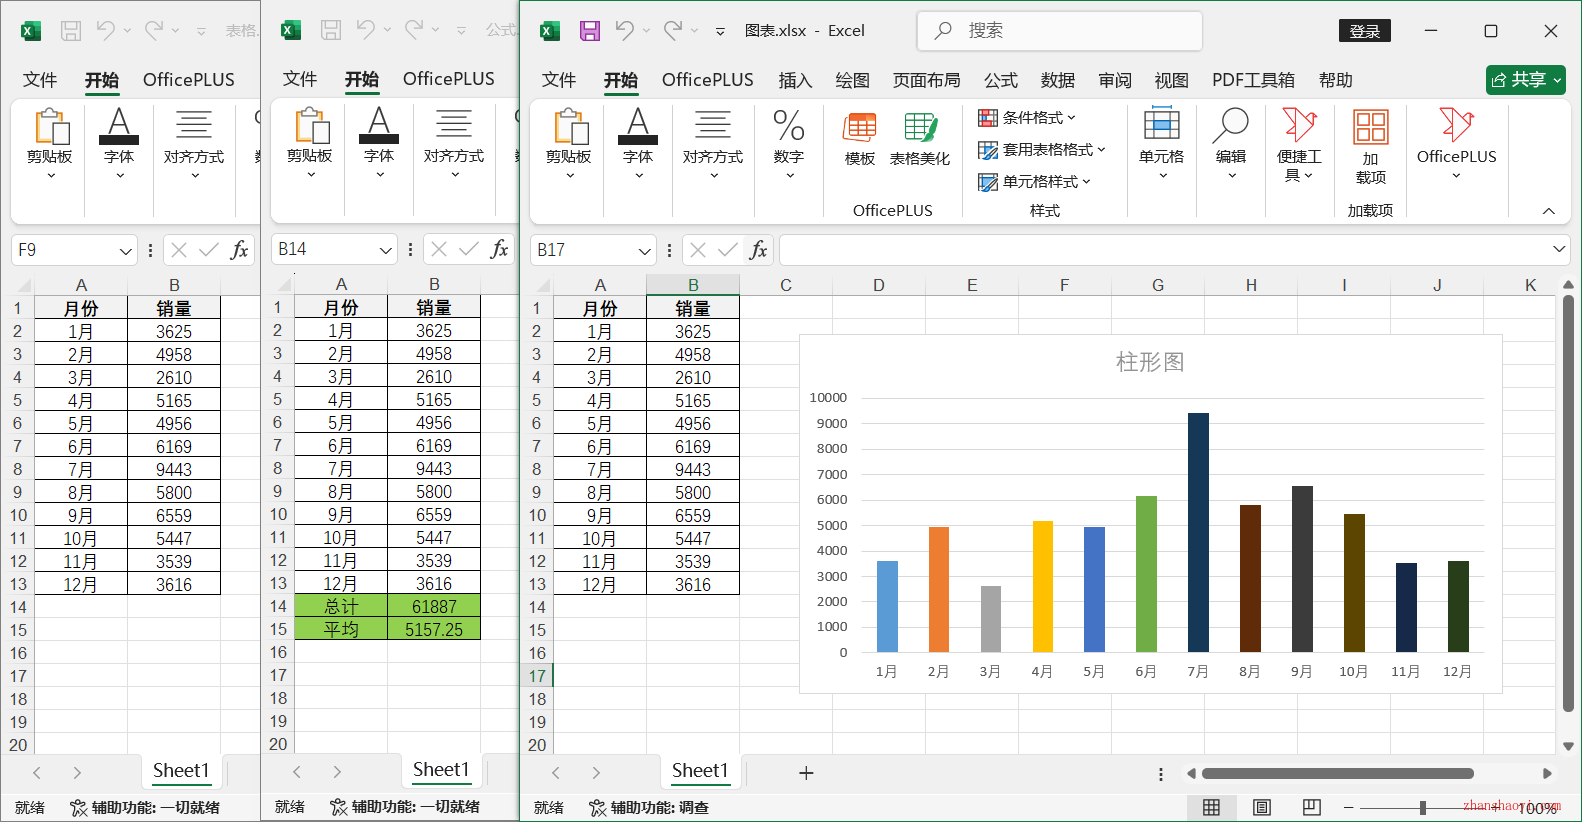
Task: Open the OfficePLUS tab in the left Excel window
Action: [189, 80]
